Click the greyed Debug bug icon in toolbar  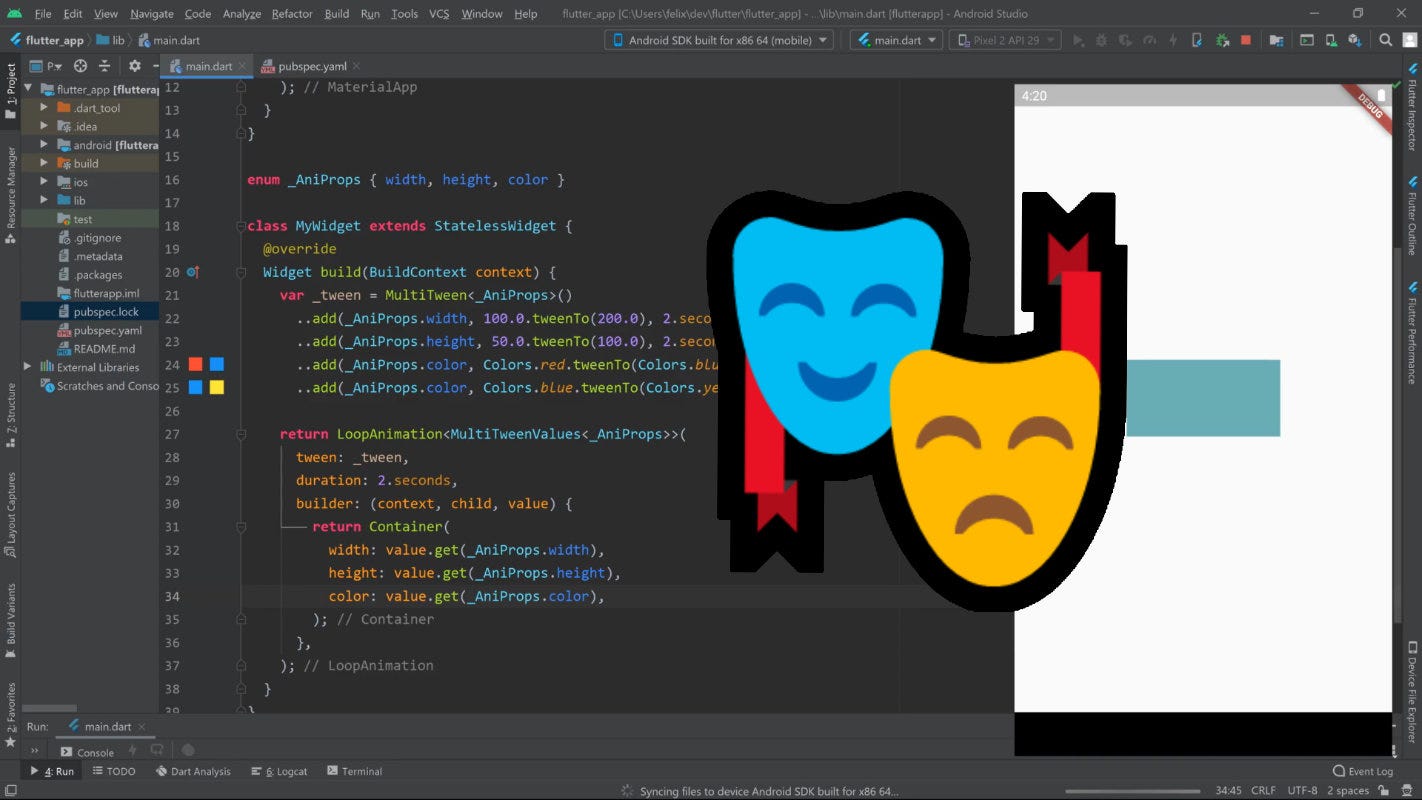point(1101,40)
